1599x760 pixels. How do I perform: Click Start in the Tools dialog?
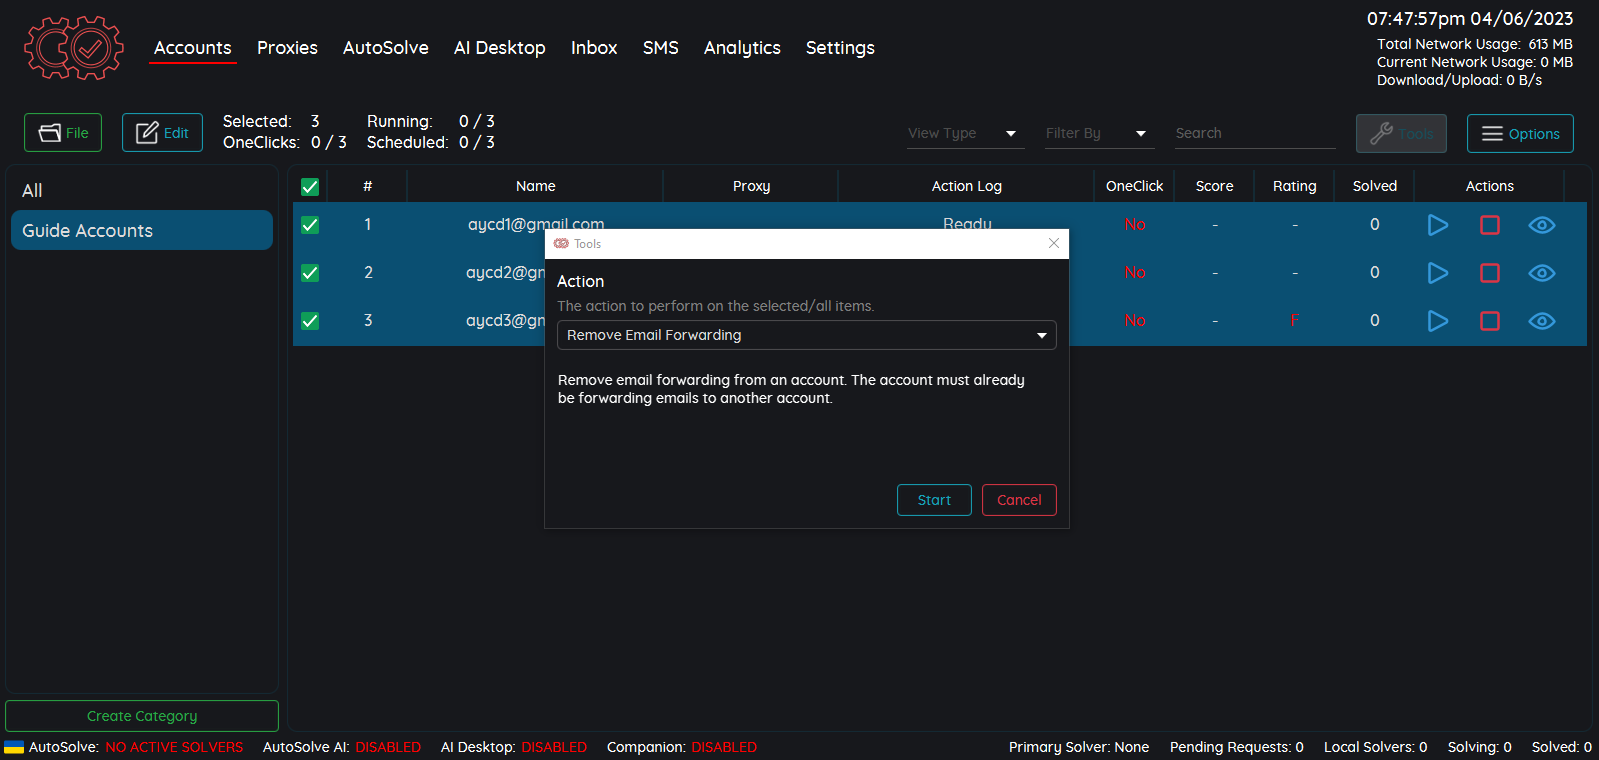(934, 500)
